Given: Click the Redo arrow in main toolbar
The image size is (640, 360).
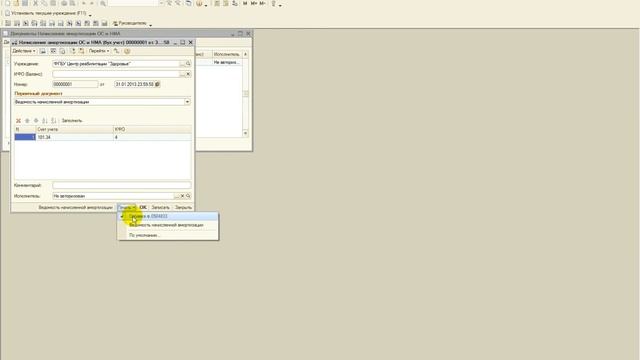Looking at the screenshot, I should (92, 3).
